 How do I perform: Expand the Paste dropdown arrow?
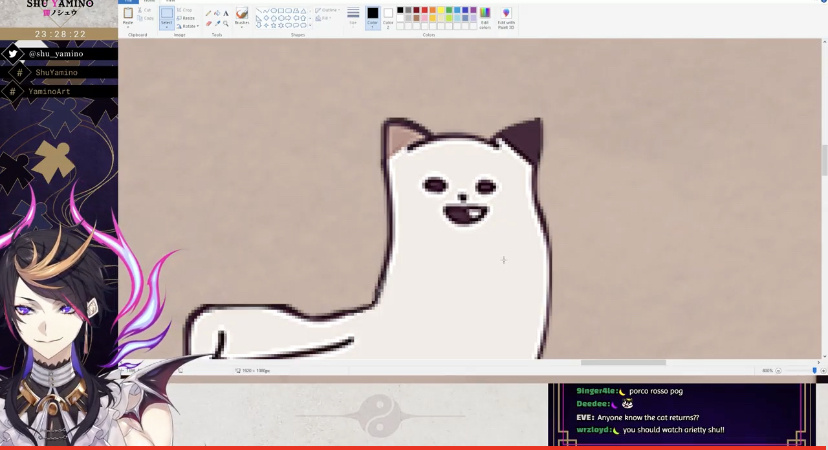(128, 25)
